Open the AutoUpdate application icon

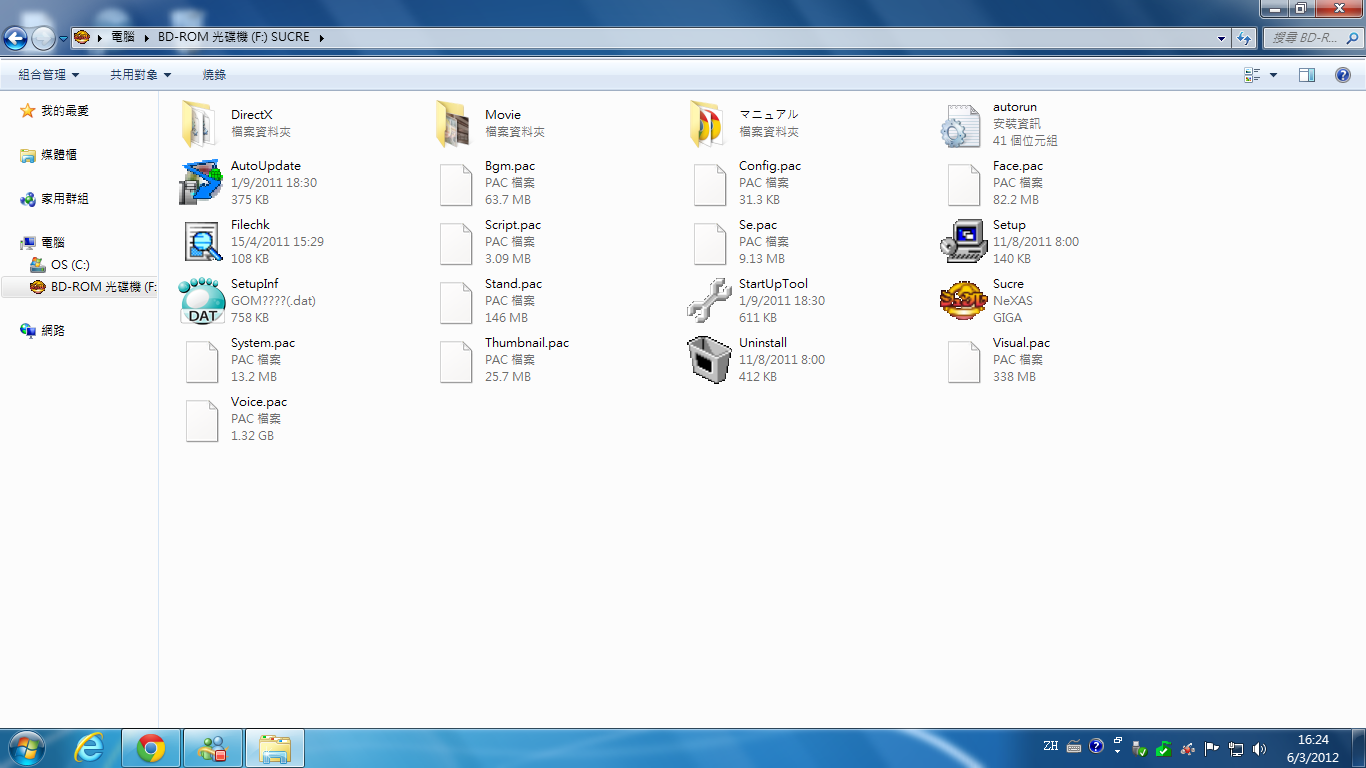(x=201, y=183)
